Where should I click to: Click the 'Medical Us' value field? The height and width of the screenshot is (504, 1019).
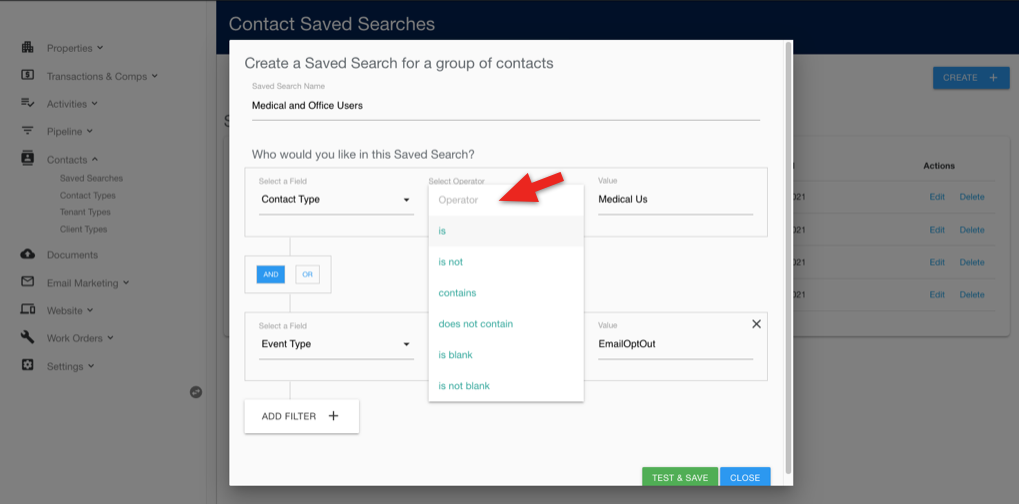pos(675,199)
